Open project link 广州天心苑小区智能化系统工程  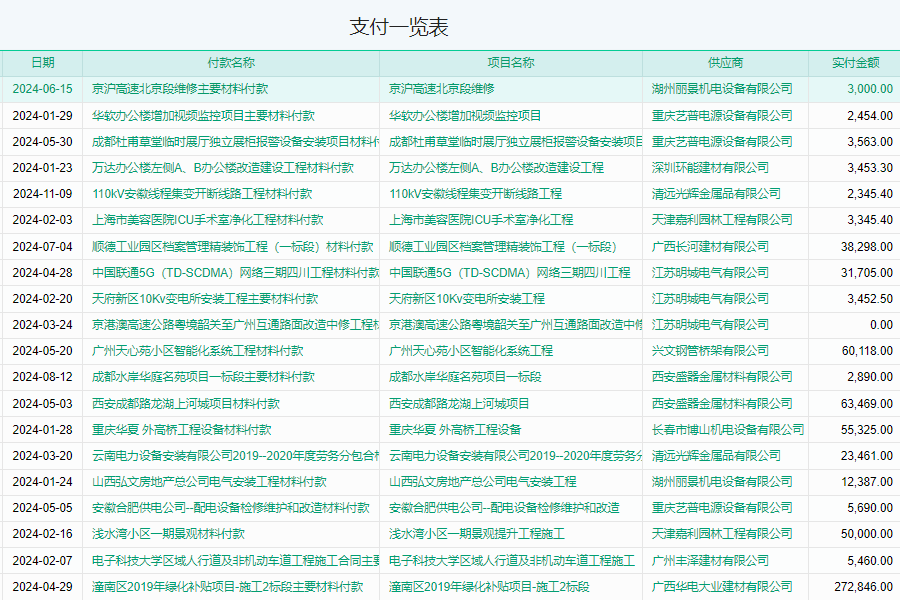471,350
